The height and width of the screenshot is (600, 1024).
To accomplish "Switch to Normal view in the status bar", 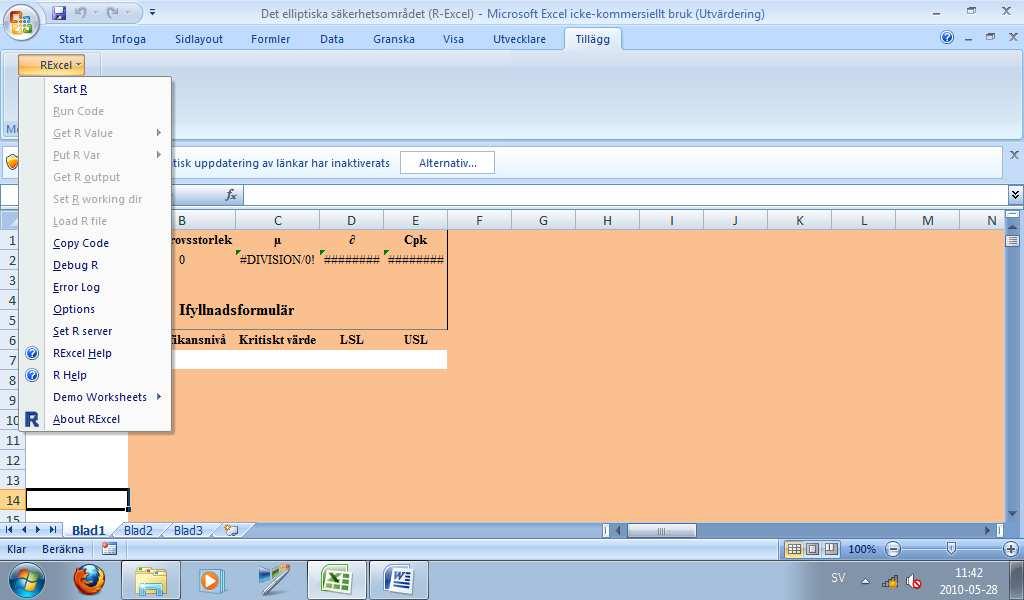I will click(794, 549).
